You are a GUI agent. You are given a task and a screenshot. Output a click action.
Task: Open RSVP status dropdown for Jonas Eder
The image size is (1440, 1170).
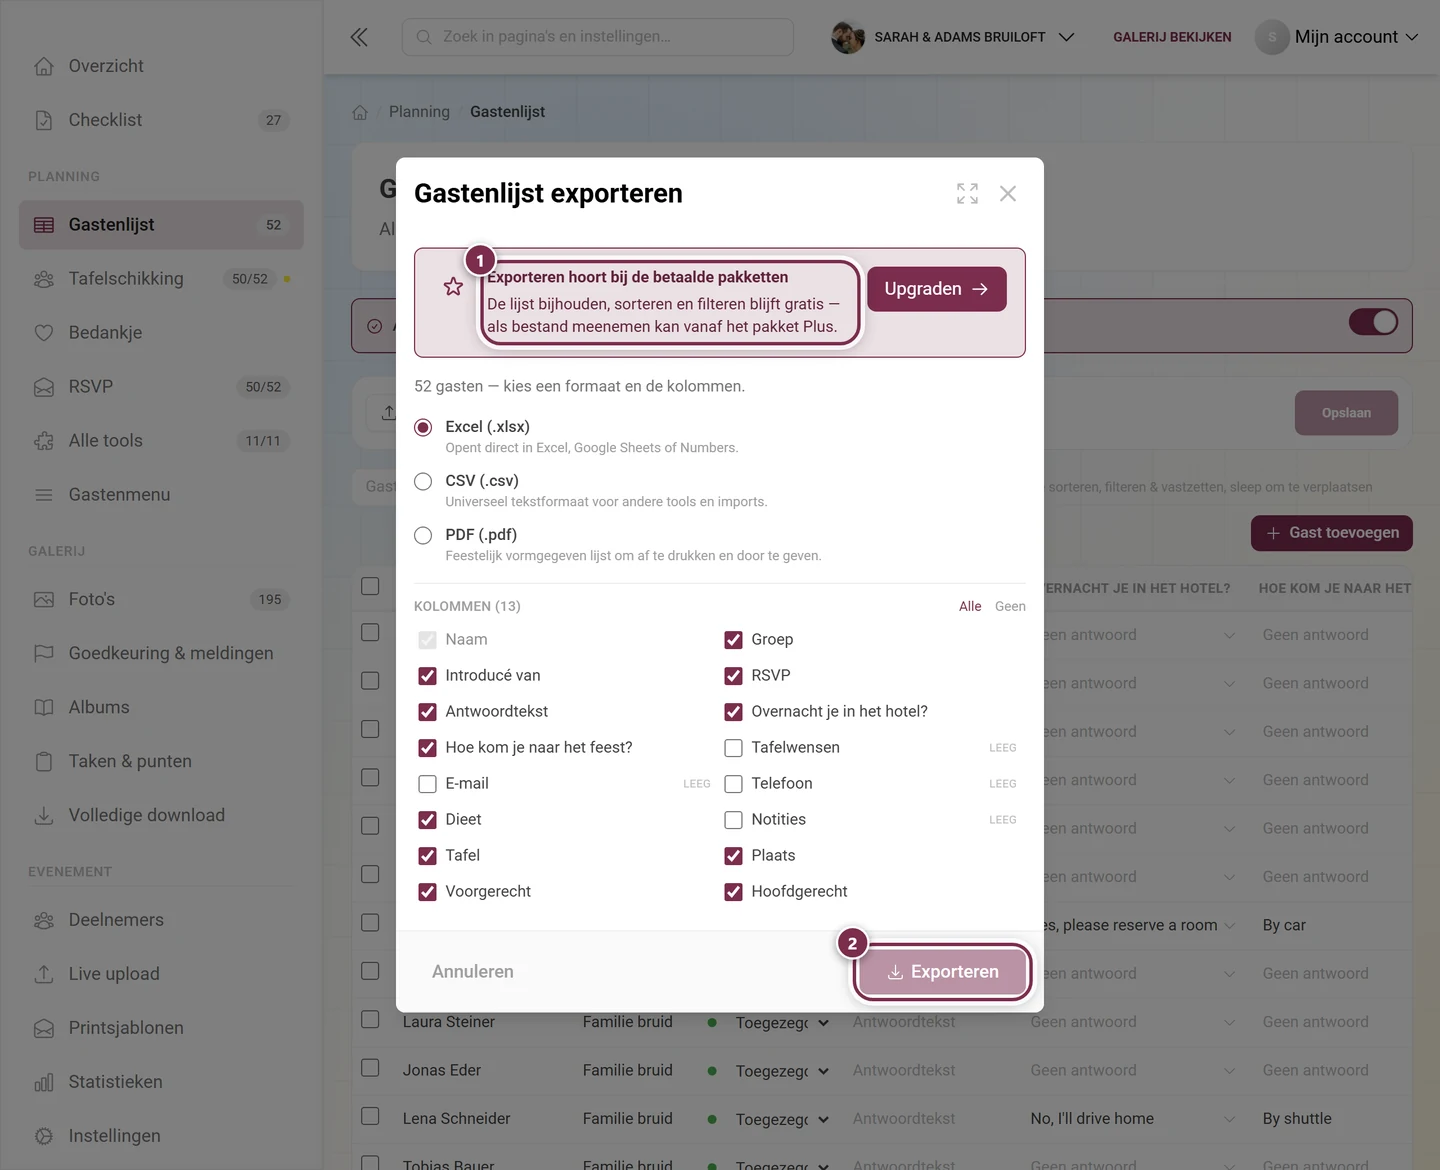point(781,1071)
